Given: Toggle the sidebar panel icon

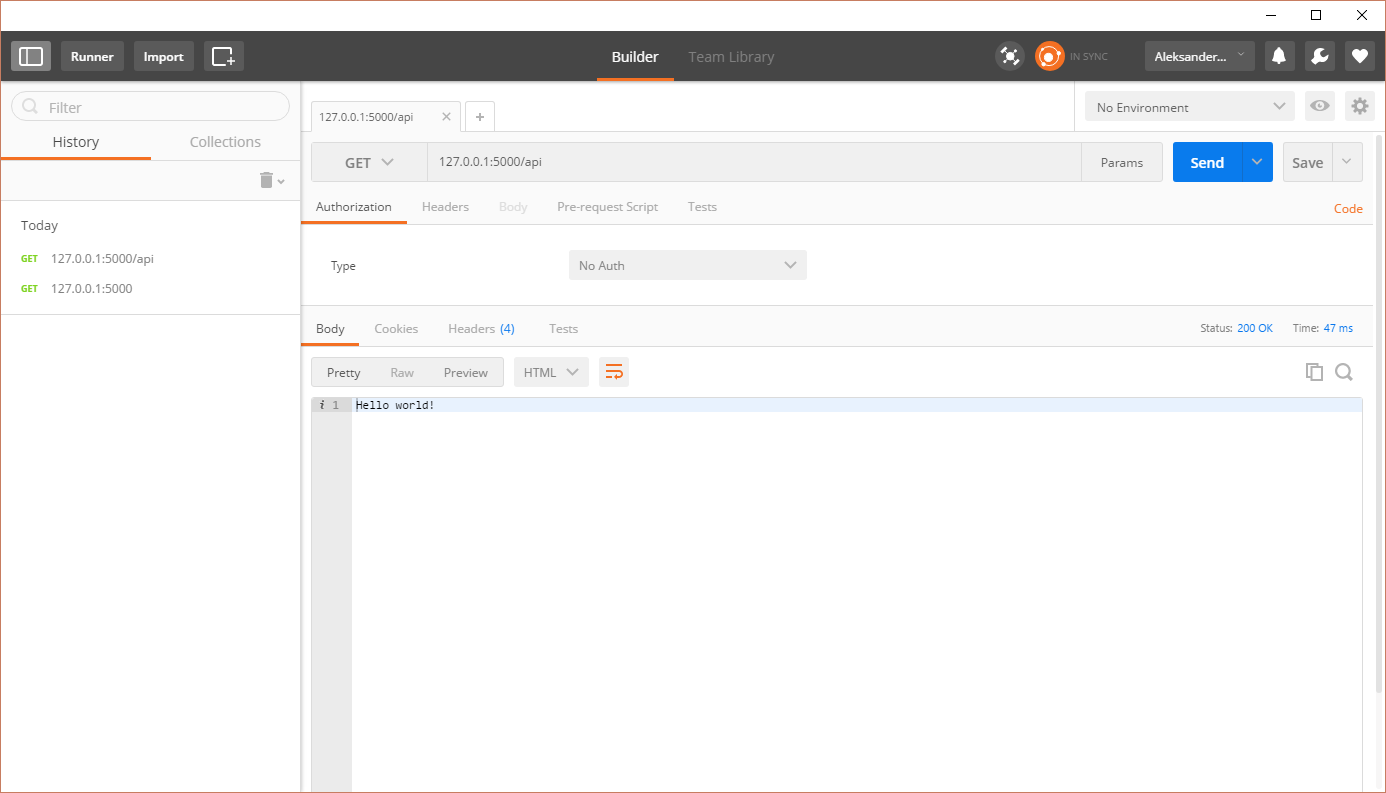Looking at the screenshot, I should pos(31,56).
